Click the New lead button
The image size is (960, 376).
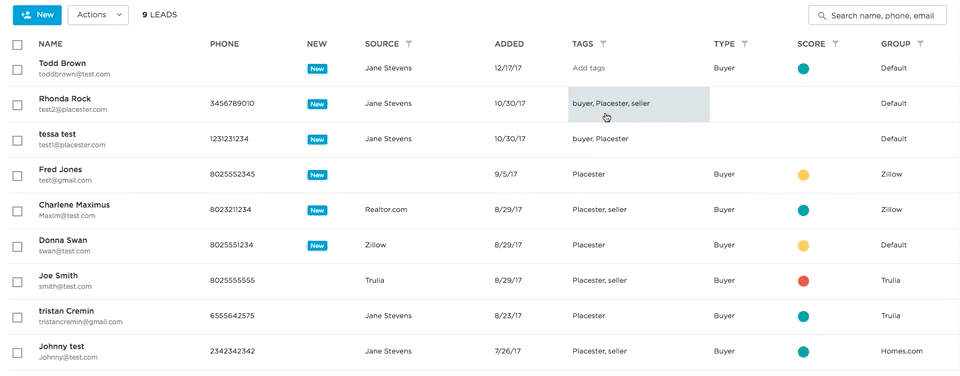pyautogui.click(x=37, y=15)
